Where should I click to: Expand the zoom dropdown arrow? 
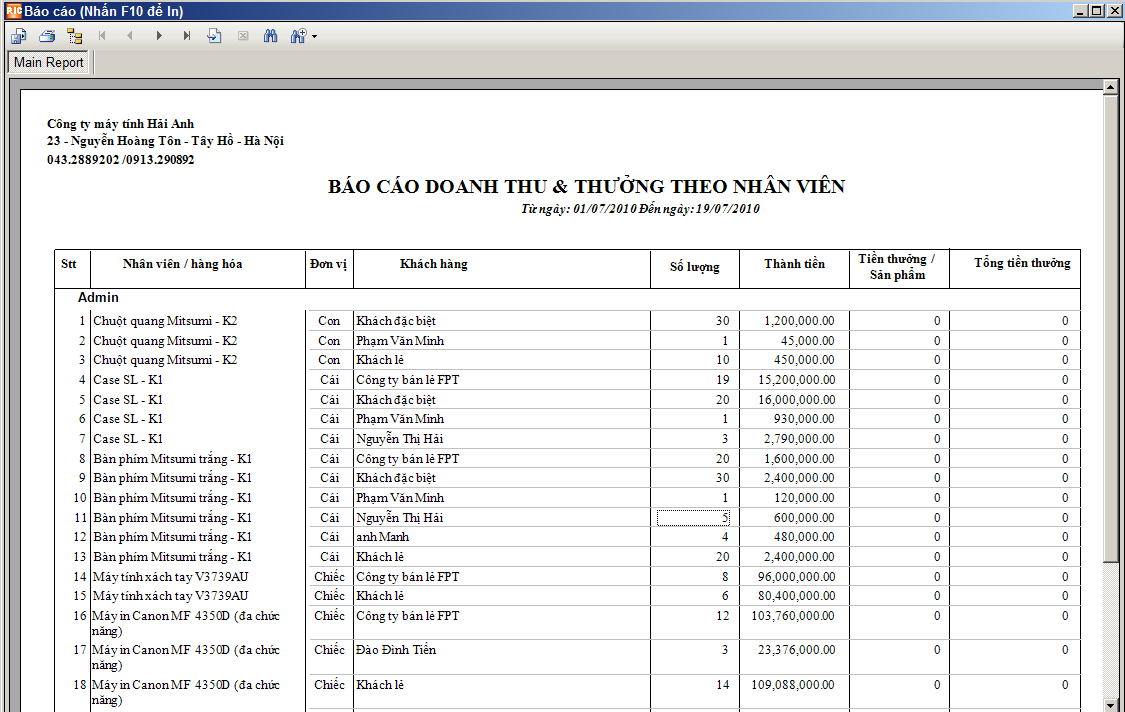[314, 37]
